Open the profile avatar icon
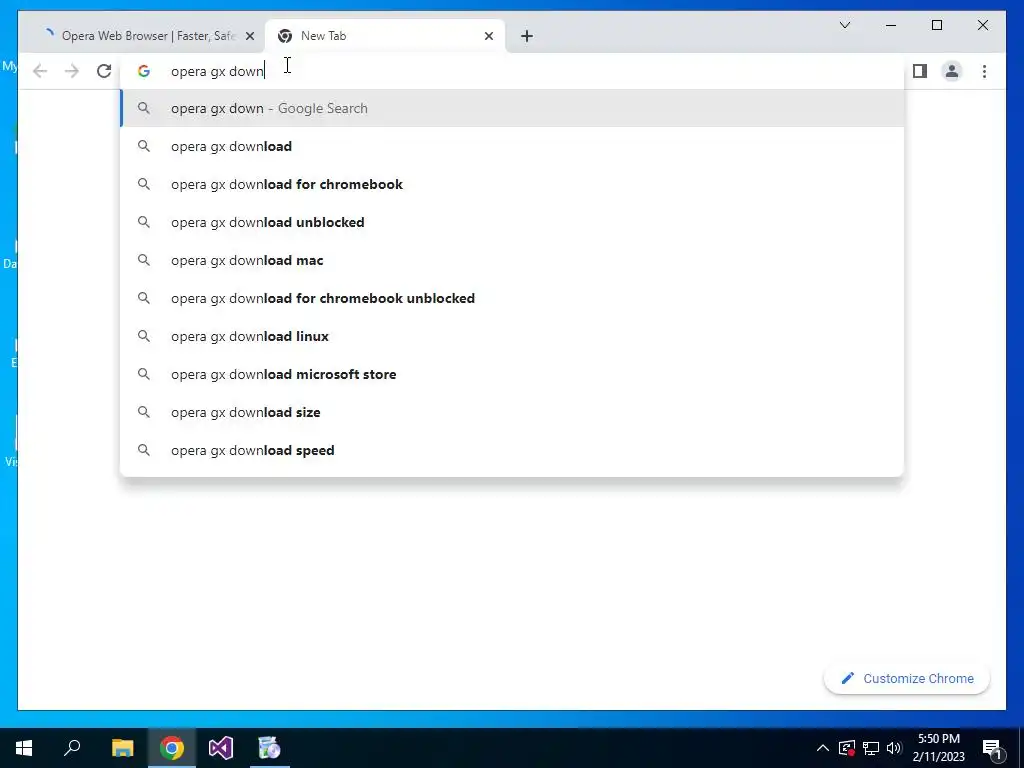 [952, 71]
